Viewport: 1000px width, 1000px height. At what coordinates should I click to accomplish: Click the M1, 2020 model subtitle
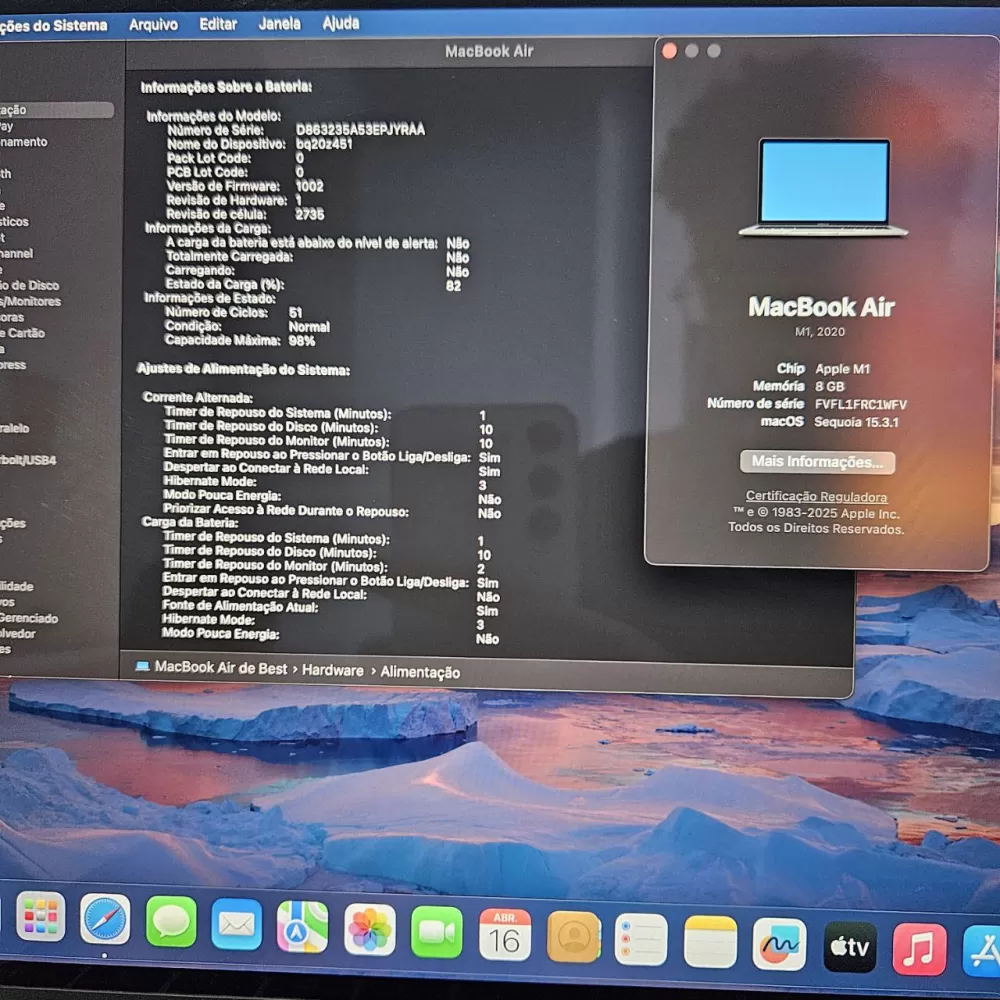click(820, 332)
